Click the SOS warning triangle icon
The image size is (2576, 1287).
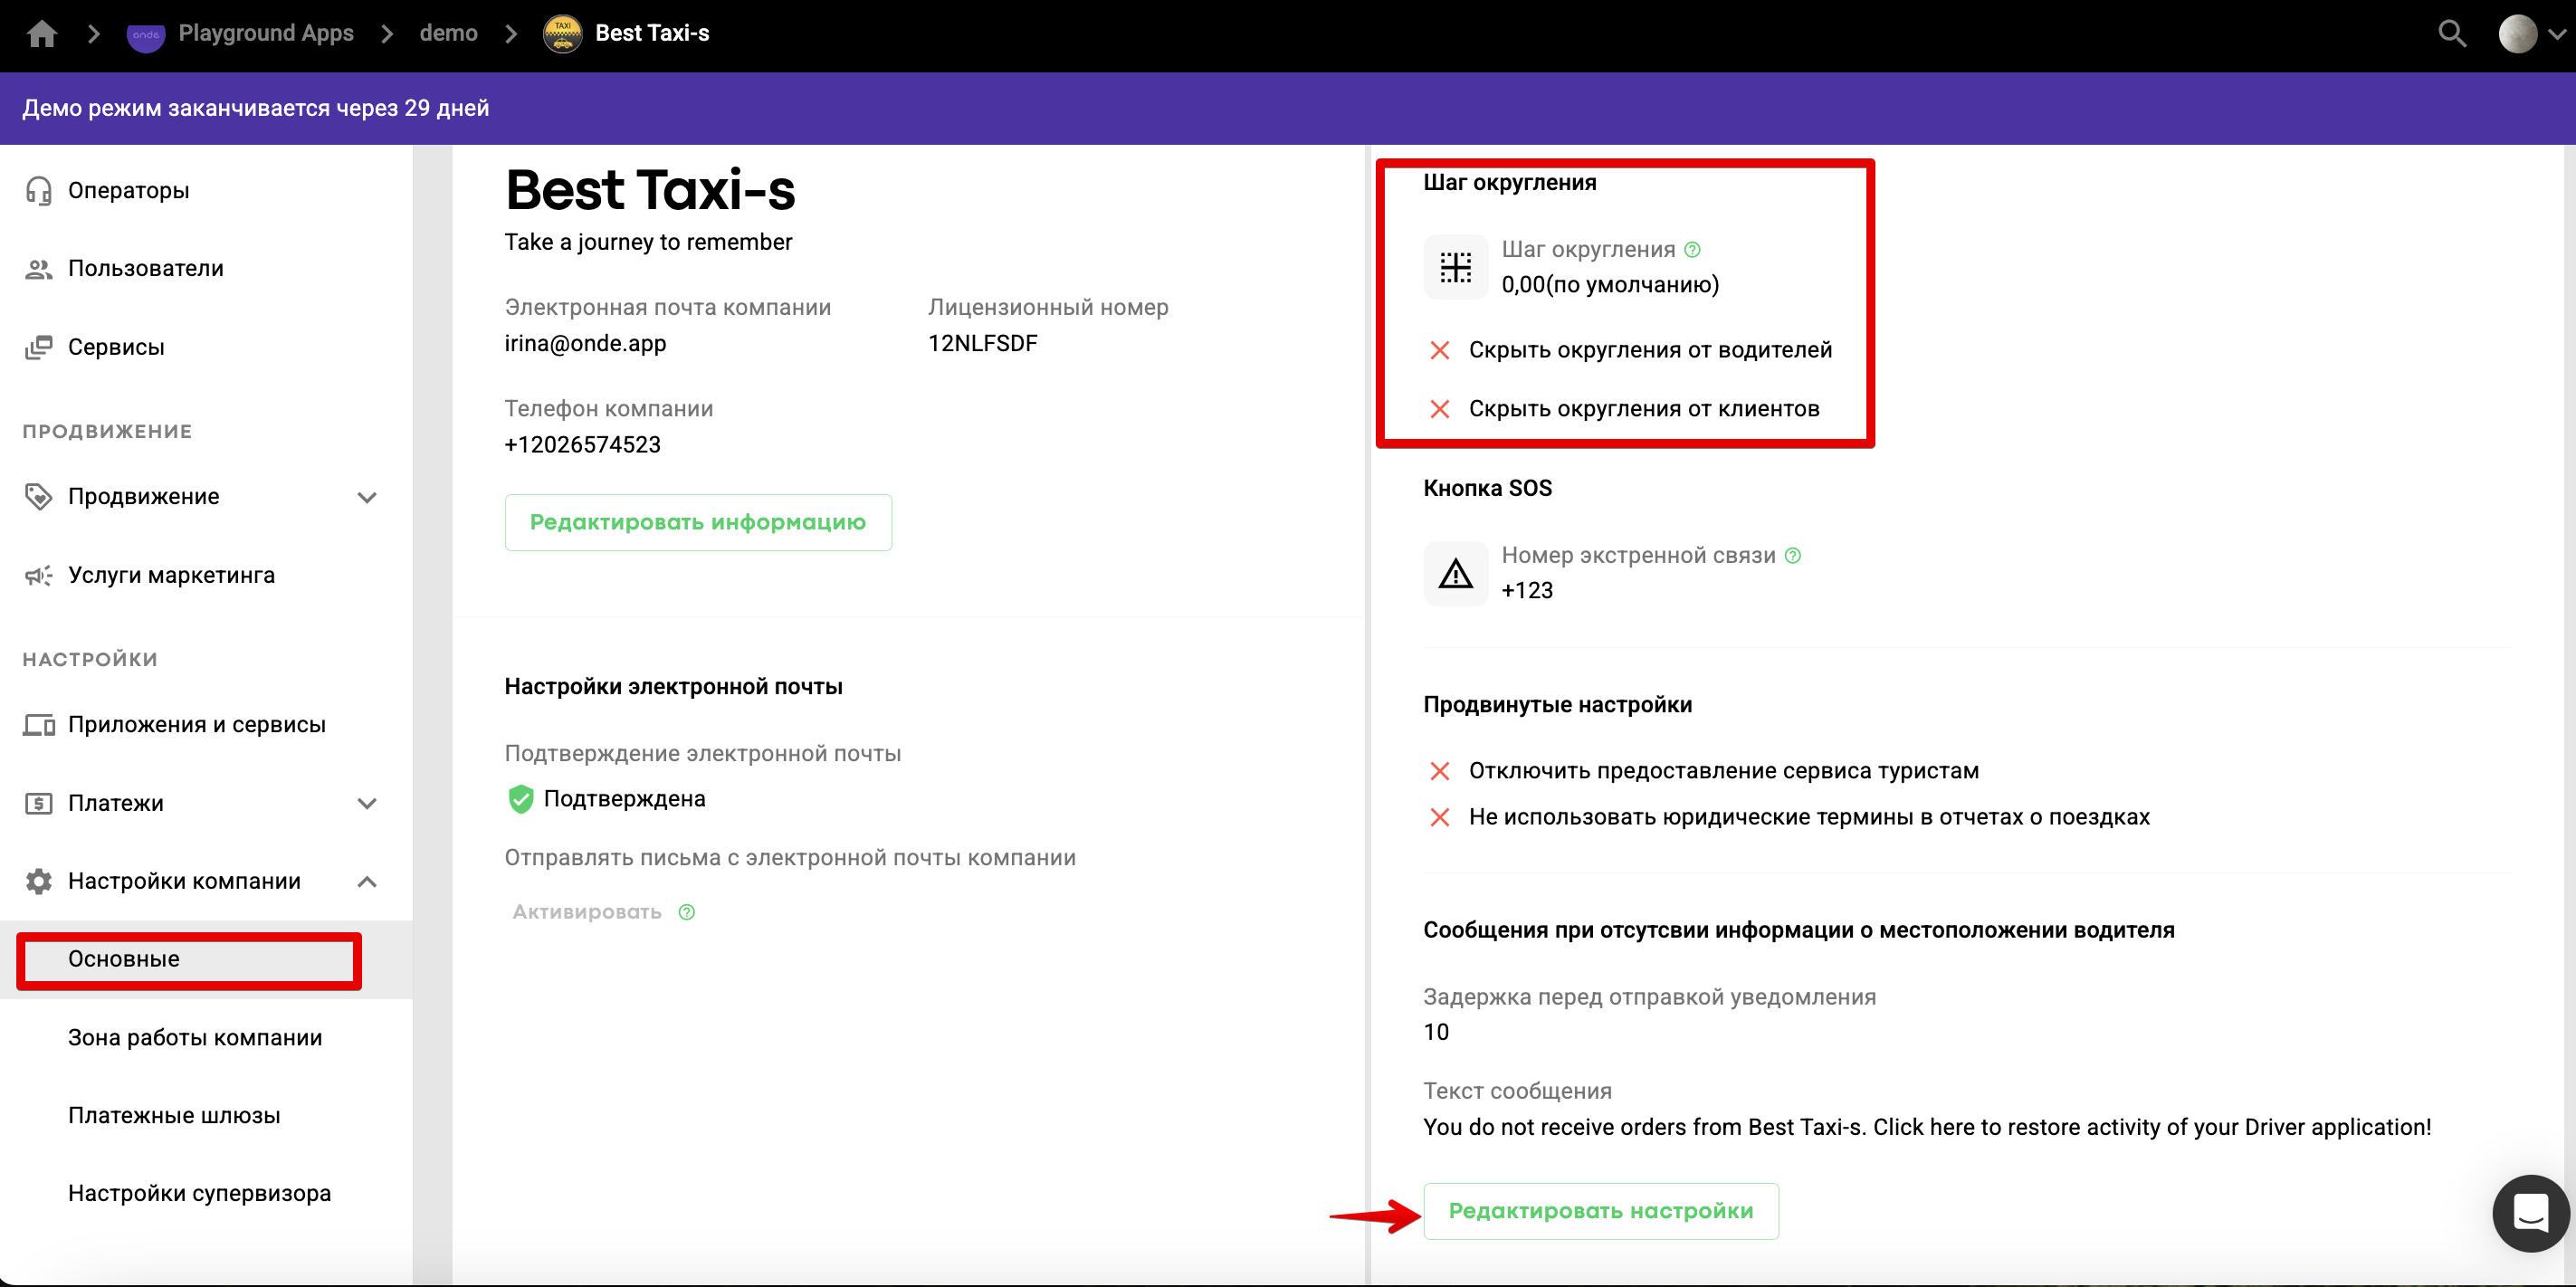[x=1455, y=574]
